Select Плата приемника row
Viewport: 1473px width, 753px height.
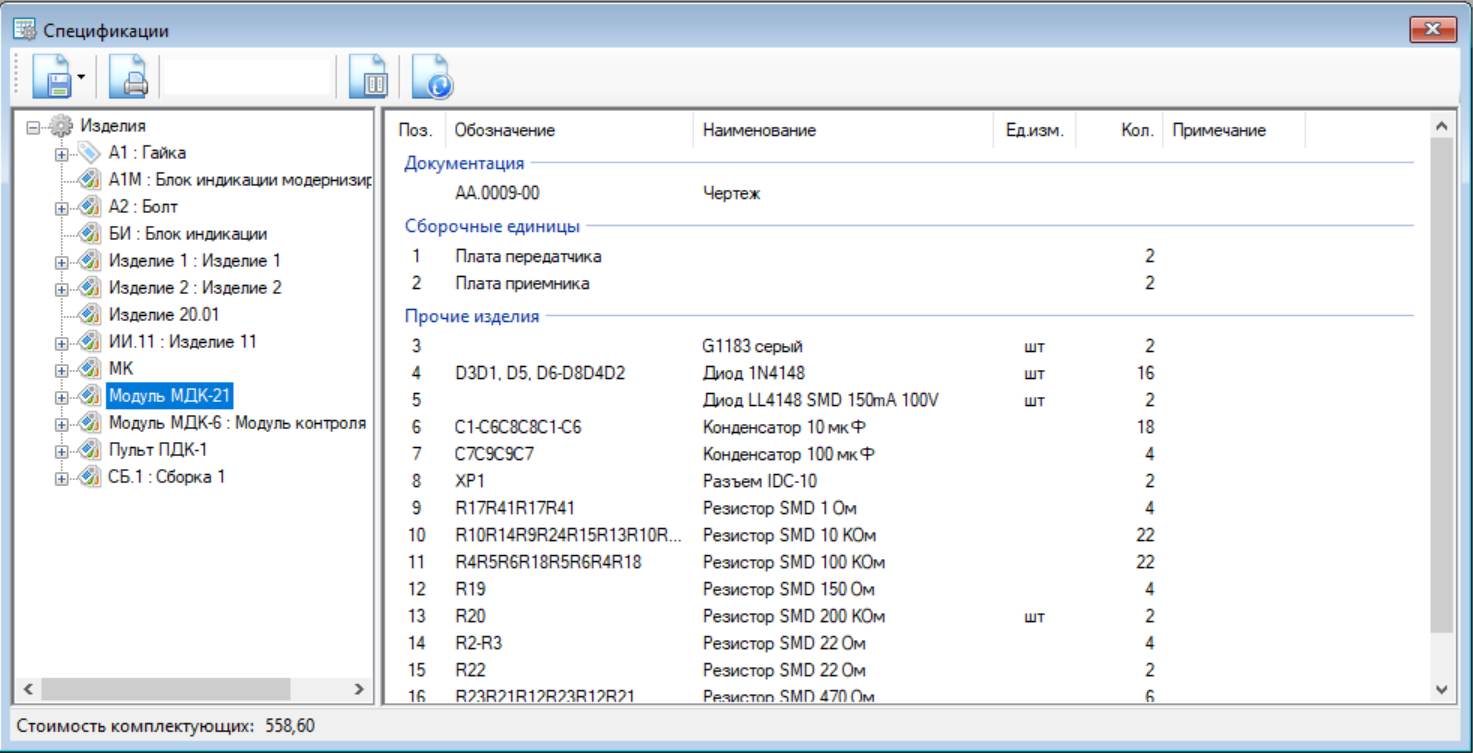pyautogui.click(x=908, y=284)
